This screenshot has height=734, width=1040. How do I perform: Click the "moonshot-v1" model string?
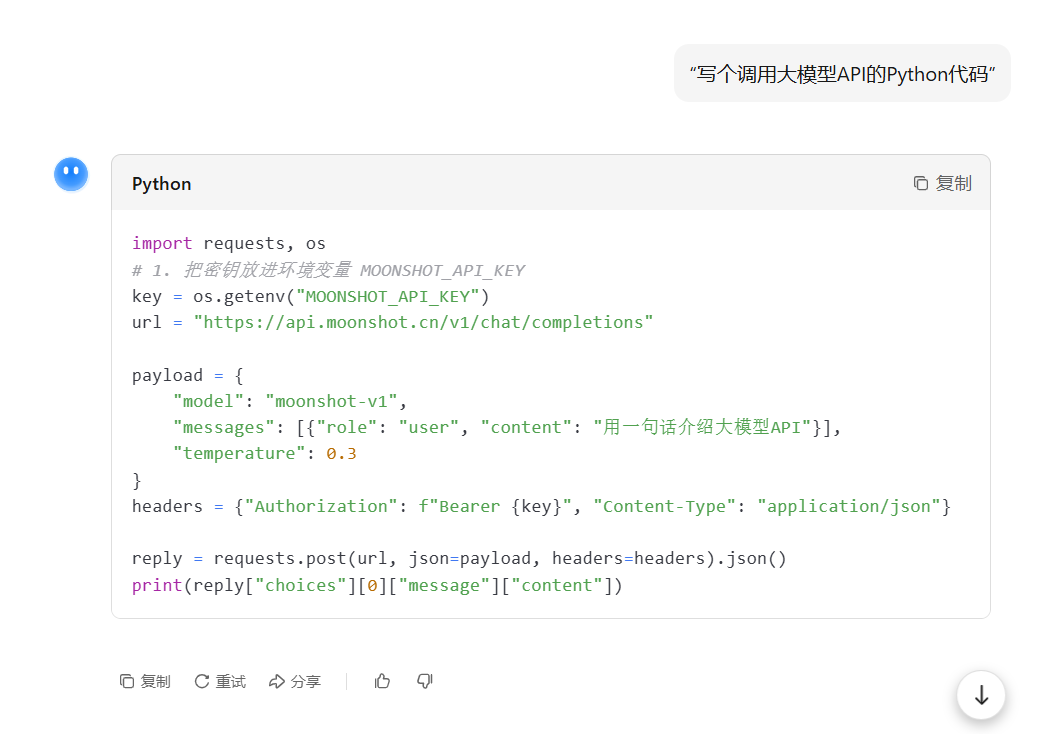pyautogui.click(x=331, y=401)
